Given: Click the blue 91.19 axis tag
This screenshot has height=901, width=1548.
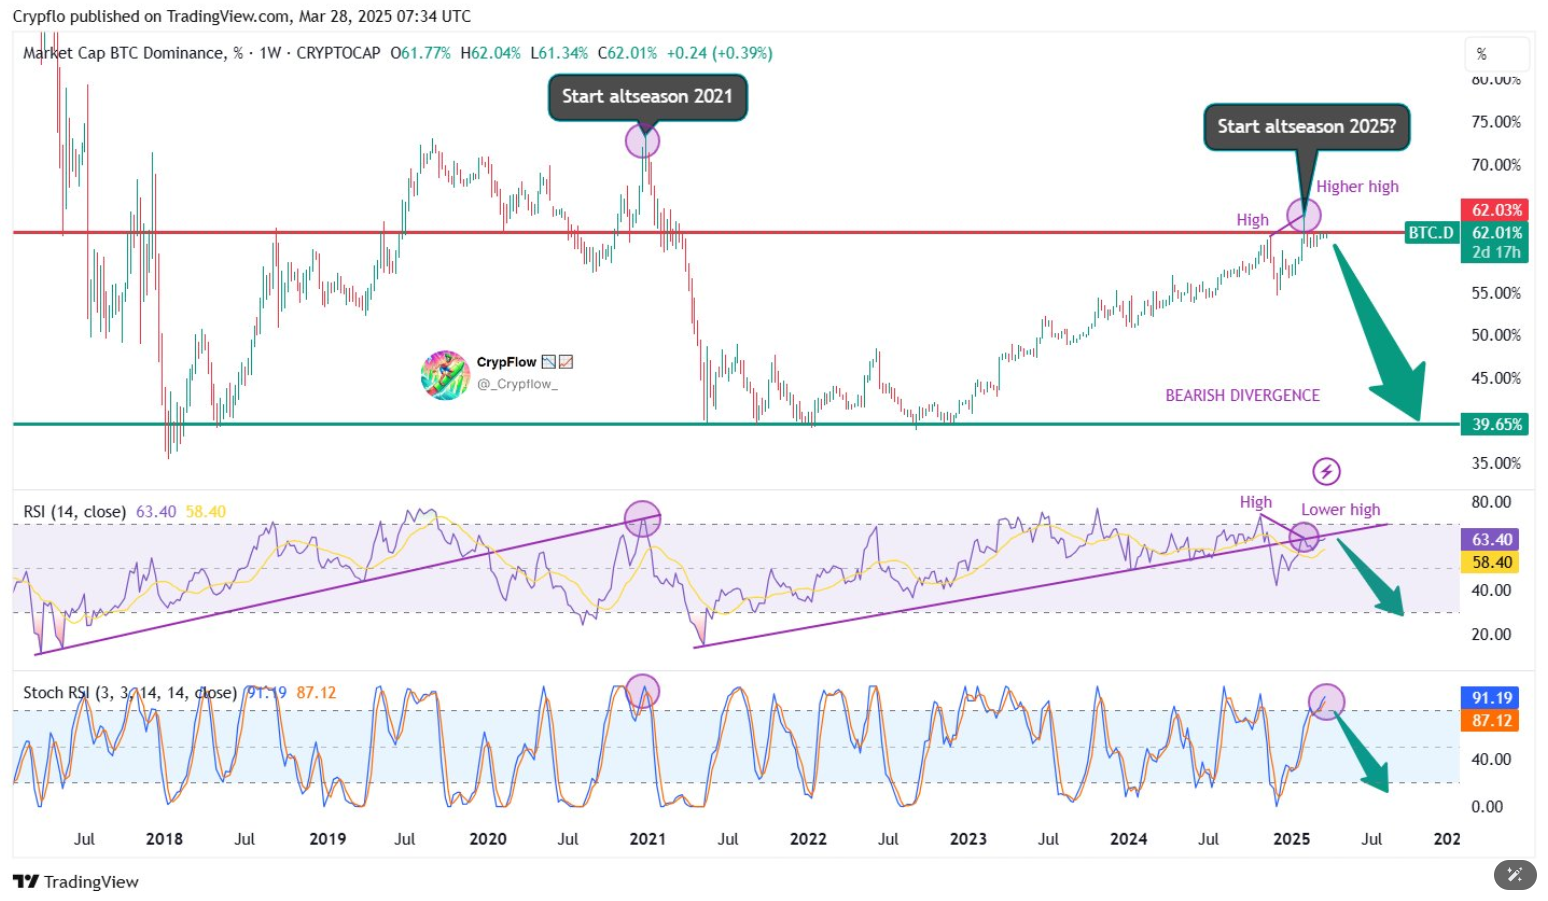Looking at the screenshot, I should click(1491, 698).
